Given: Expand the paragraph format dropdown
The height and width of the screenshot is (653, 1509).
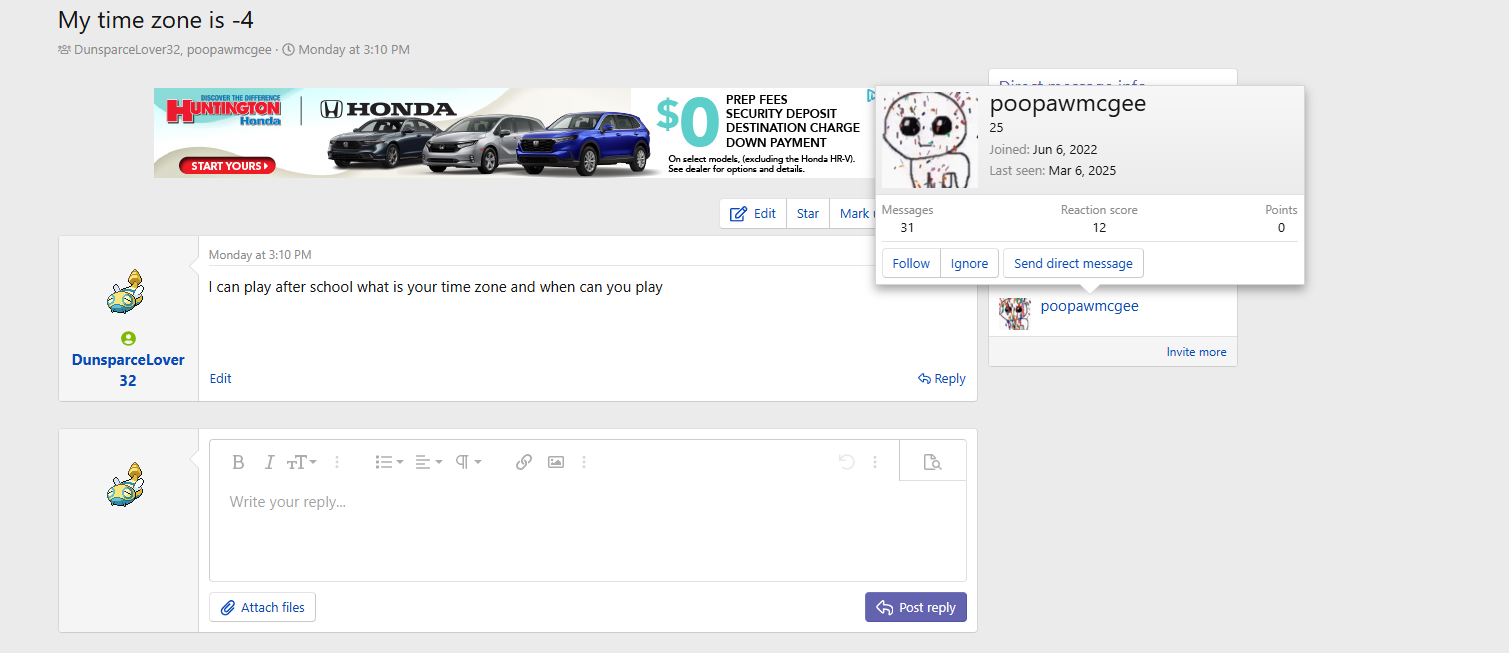Looking at the screenshot, I should 468,462.
